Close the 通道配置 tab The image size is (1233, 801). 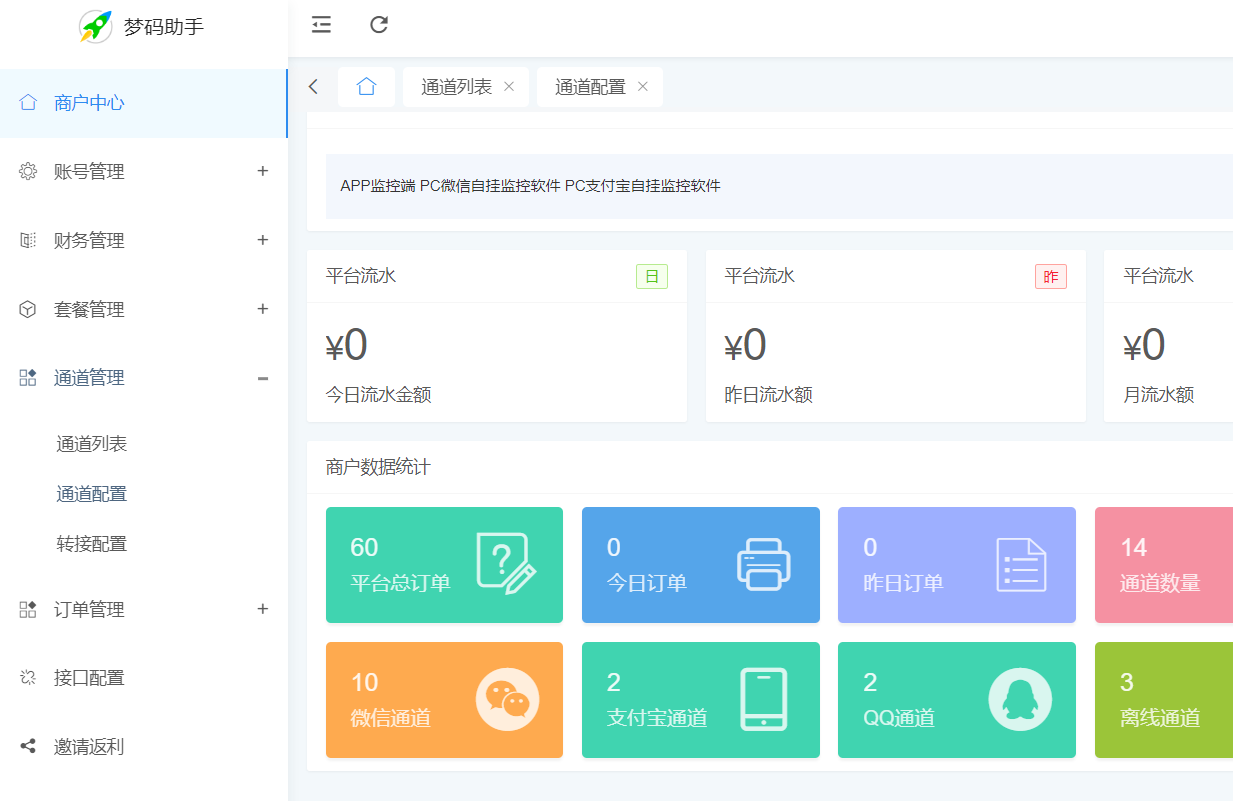[x=643, y=87]
